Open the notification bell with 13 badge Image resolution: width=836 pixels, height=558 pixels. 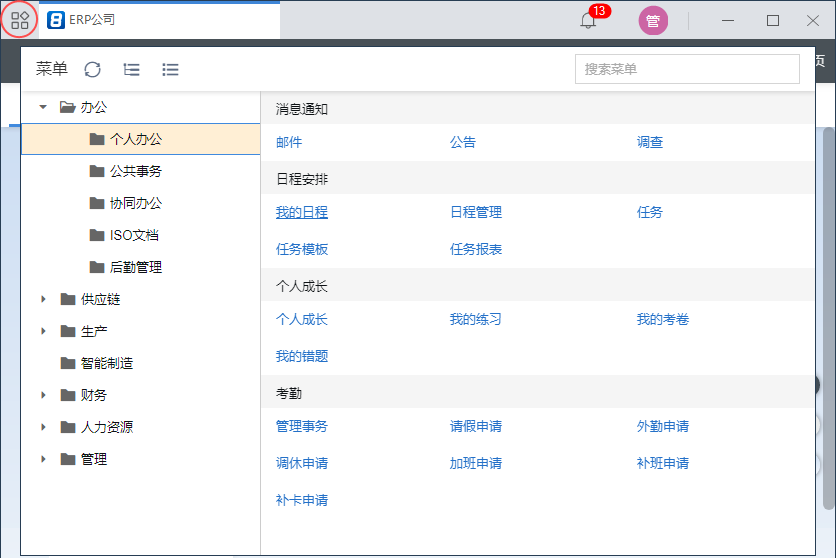[588, 21]
